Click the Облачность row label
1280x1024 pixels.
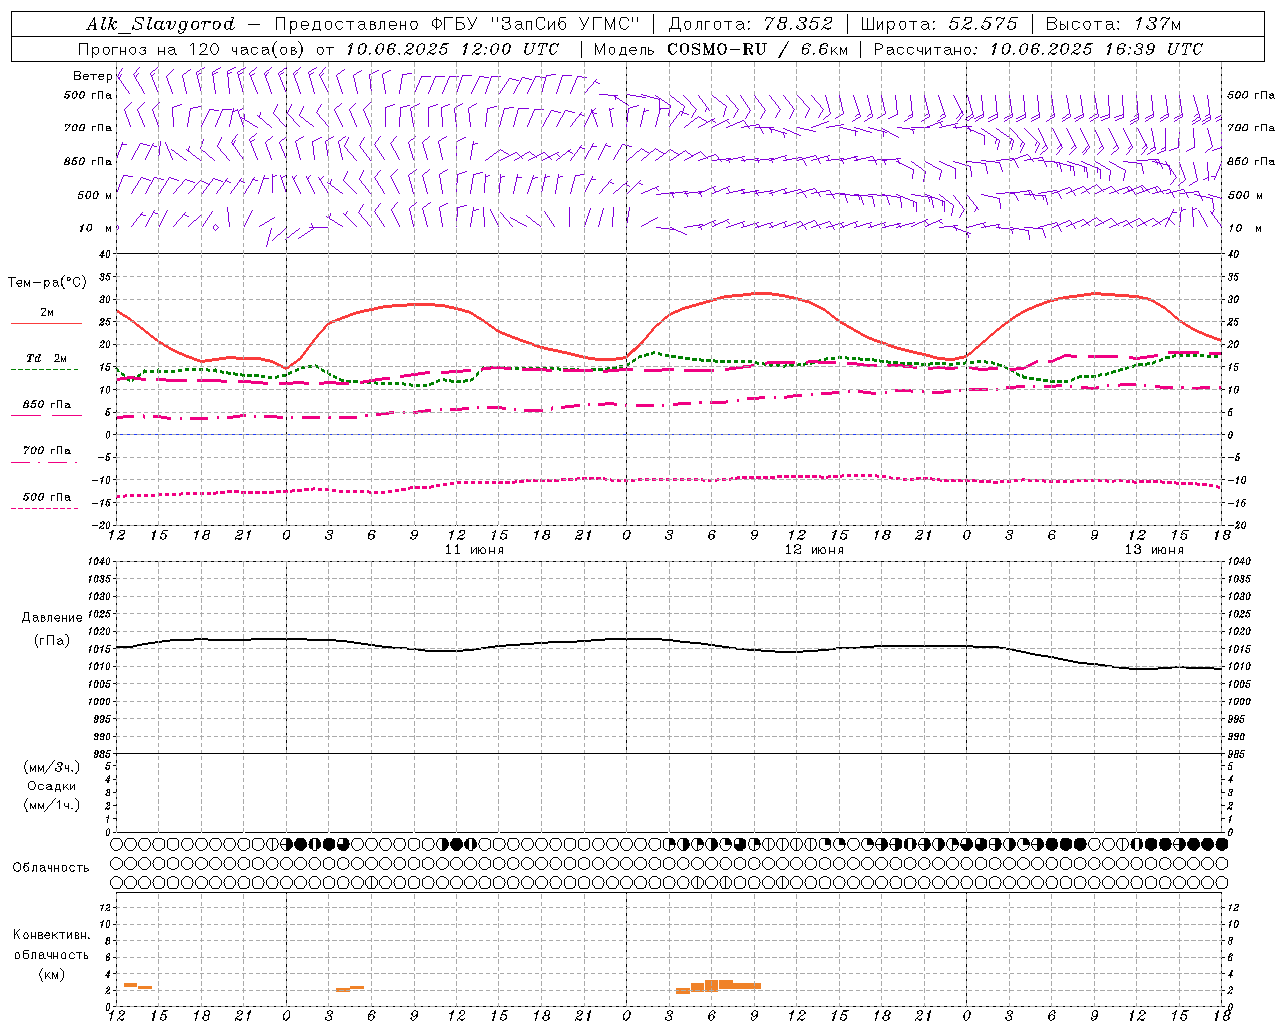point(51,868)
